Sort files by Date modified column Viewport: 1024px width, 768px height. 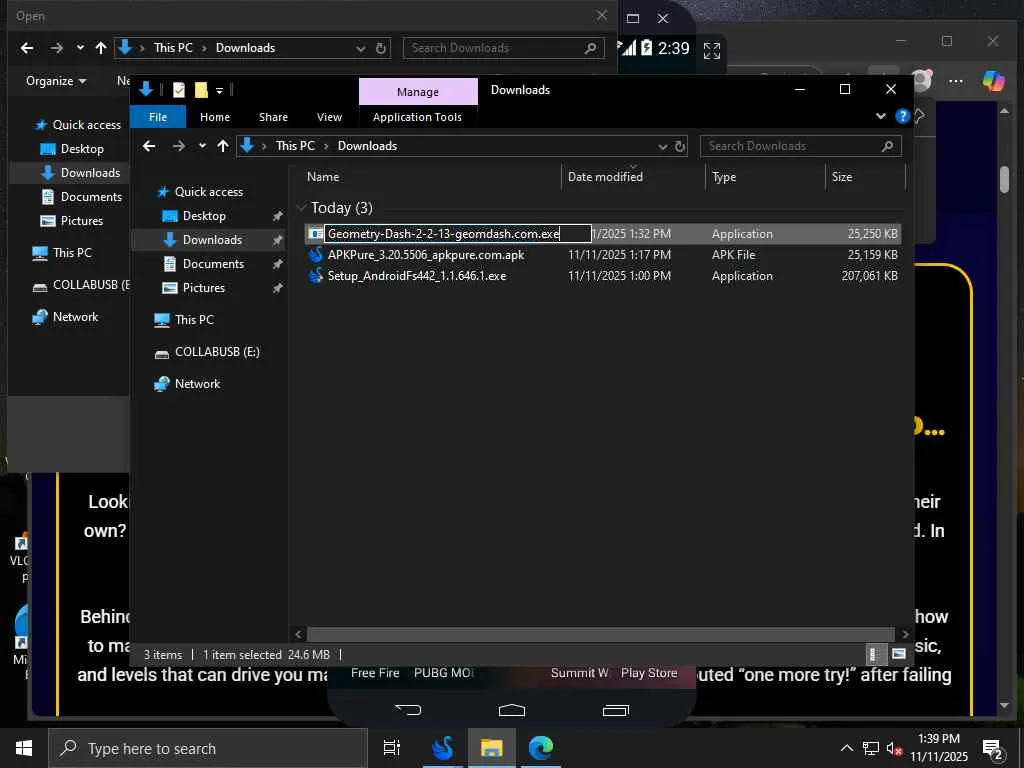coord(633,177)
